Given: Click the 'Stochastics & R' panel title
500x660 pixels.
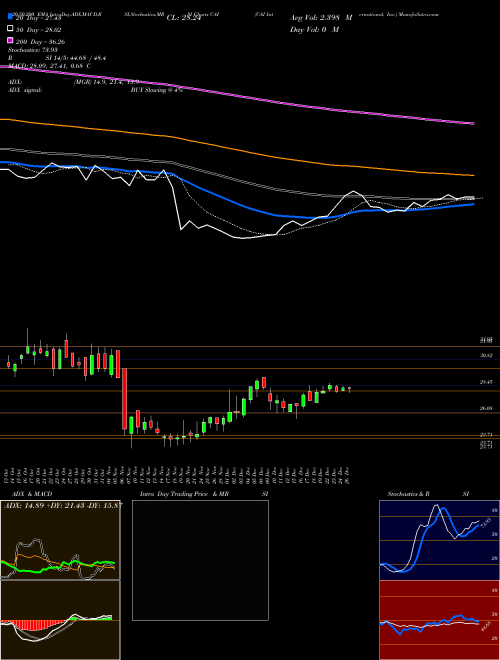Looking at the screenshot, I should tap(409, 494).
